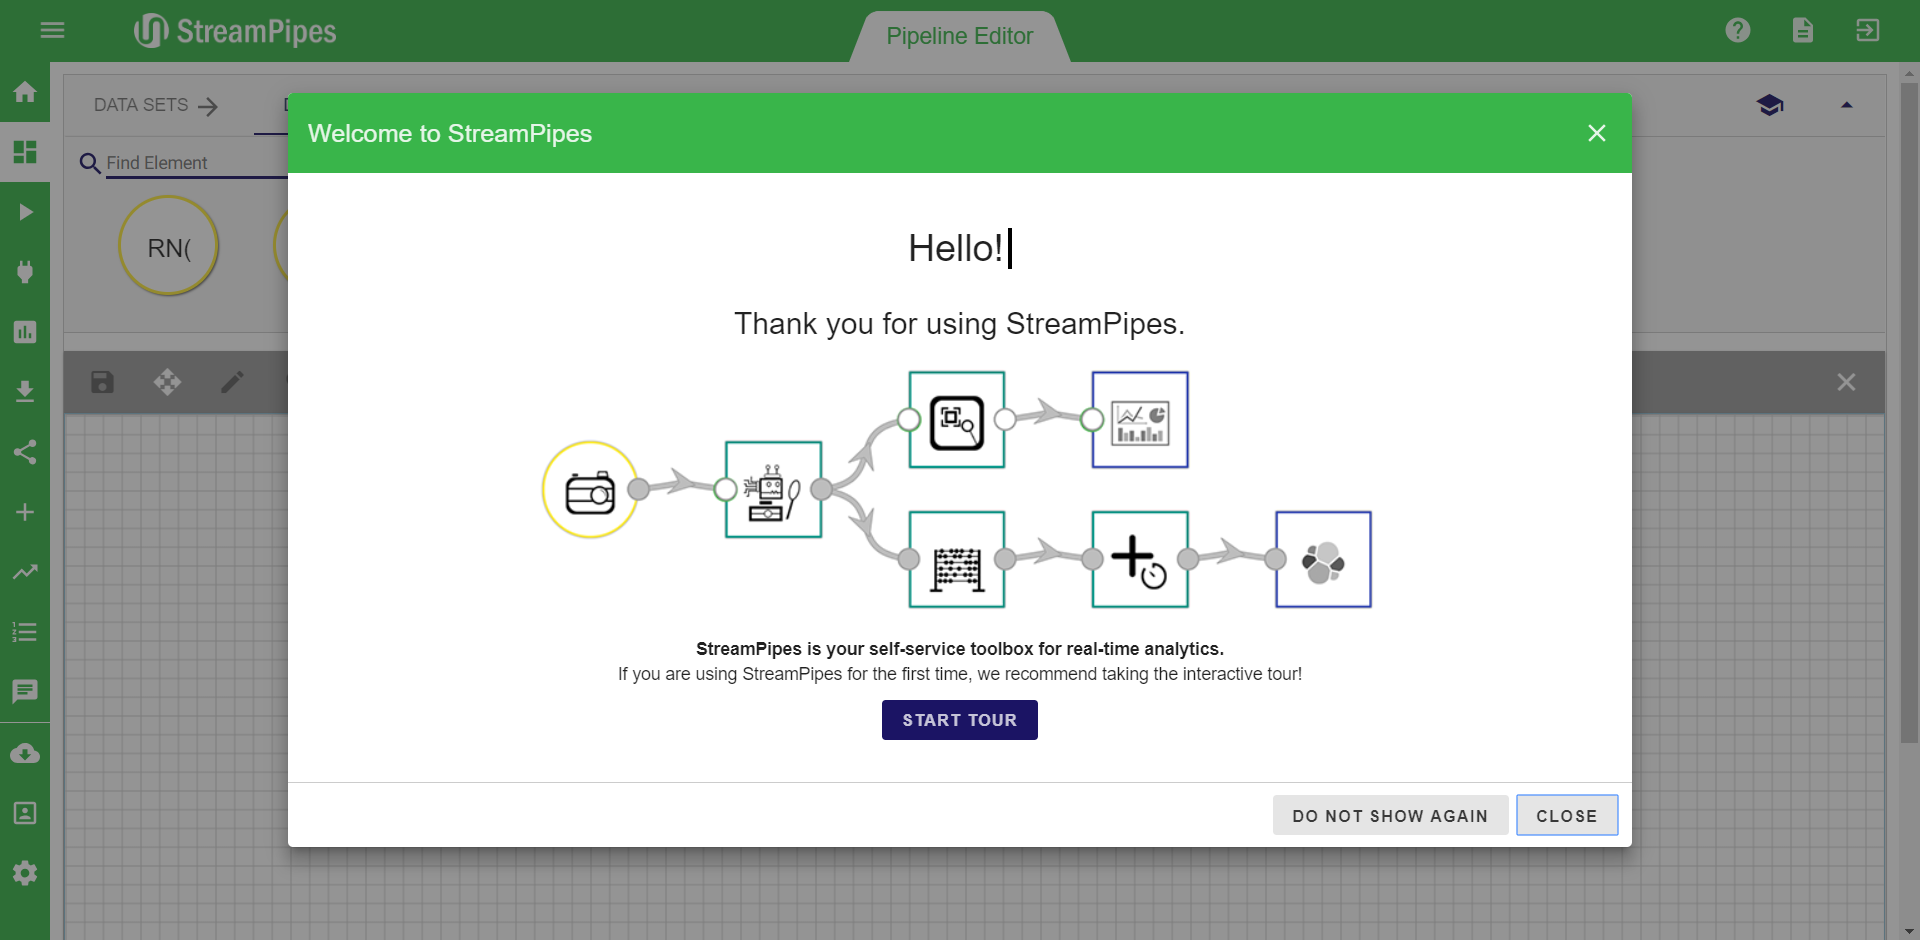Open Connect via the plug icon

[x=25, y=272]
